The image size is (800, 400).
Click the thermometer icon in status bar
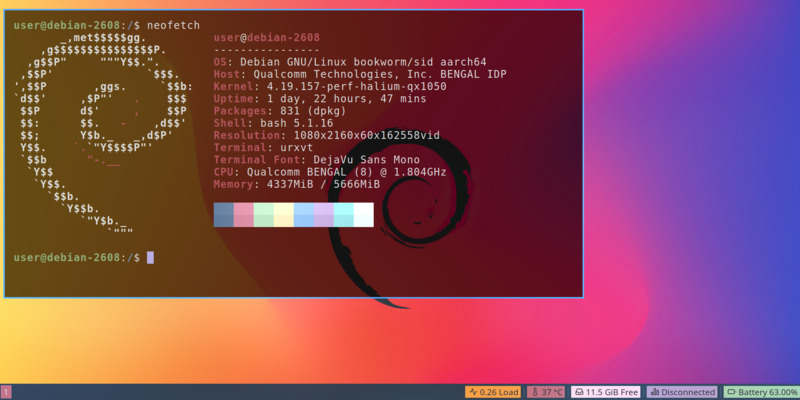535,392
